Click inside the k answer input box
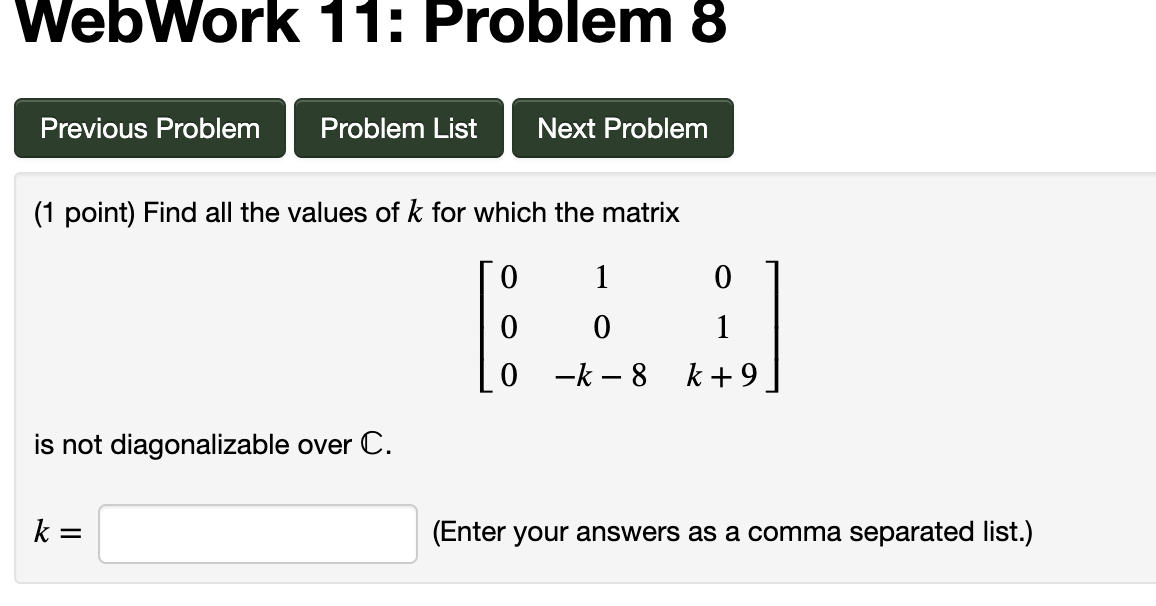 [257, 533]
